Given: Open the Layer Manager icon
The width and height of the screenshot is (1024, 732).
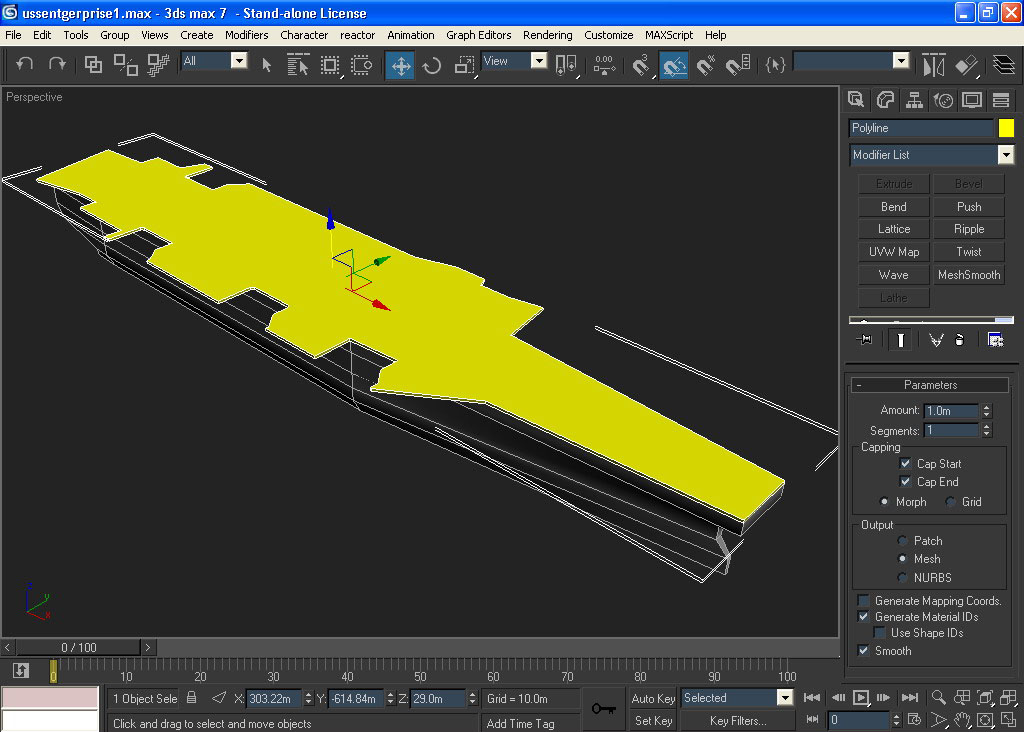Looking at the screenshot, I should (1004, 65).
